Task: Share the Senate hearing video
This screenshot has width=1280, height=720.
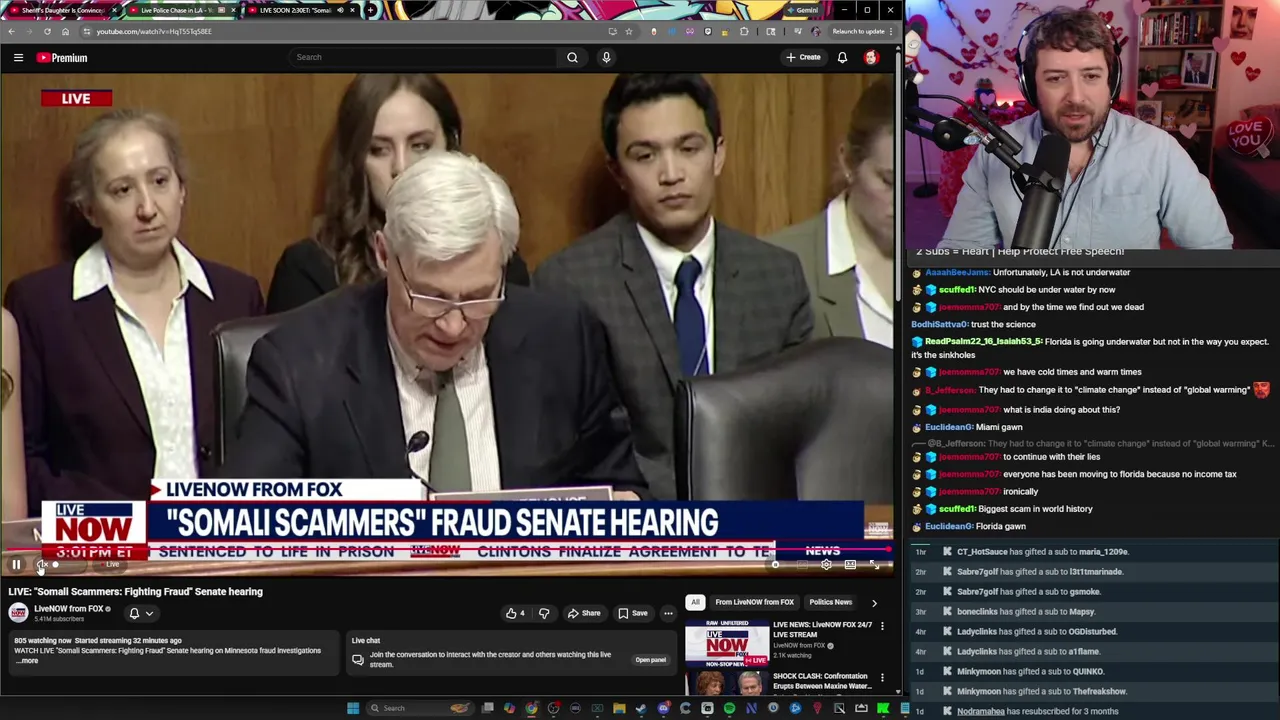Action: (x=585, y=613)
